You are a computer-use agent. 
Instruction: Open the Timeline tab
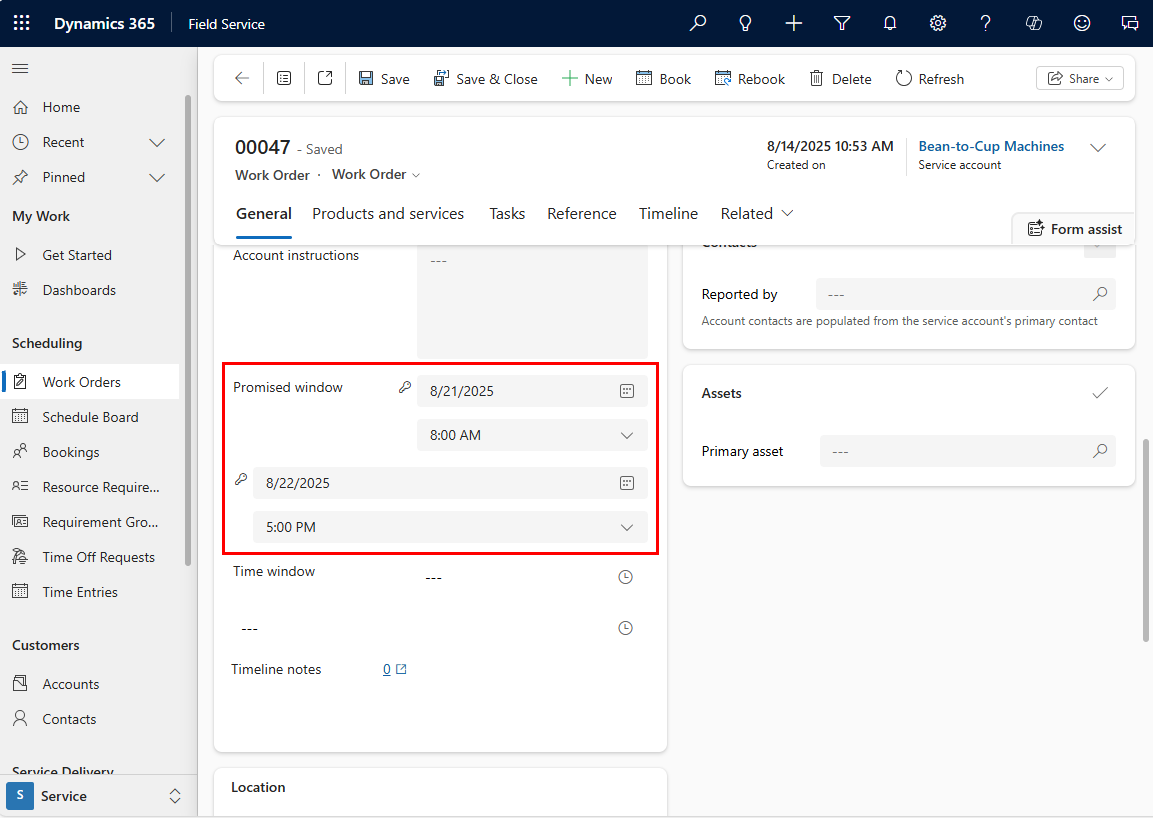pos(668,213)
